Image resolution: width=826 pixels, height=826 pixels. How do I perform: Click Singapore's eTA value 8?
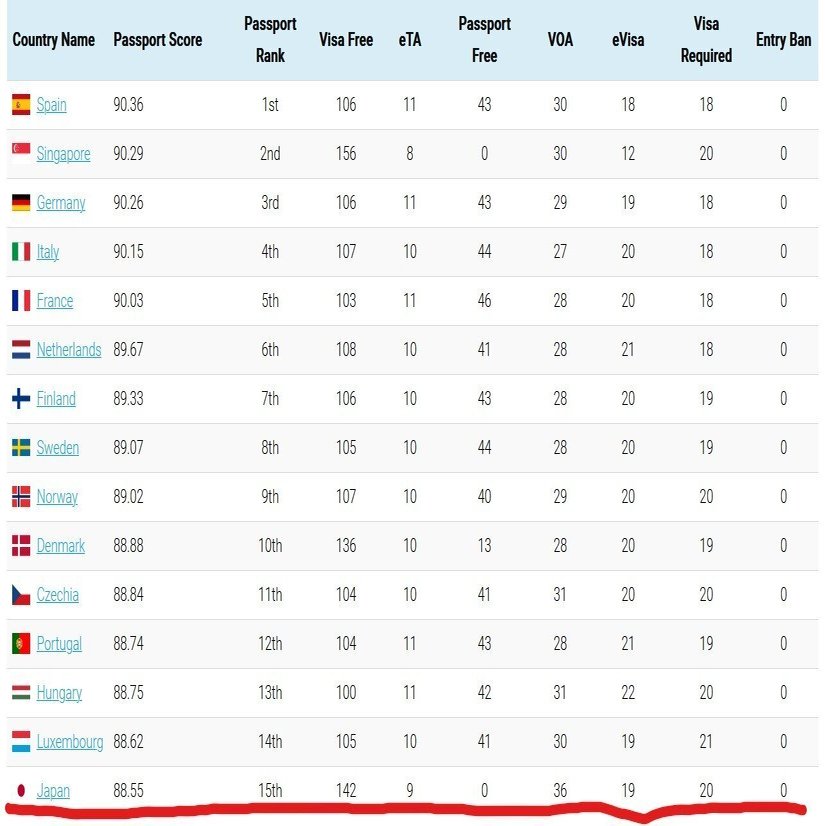pyautogui.click(x=410, y=153)
